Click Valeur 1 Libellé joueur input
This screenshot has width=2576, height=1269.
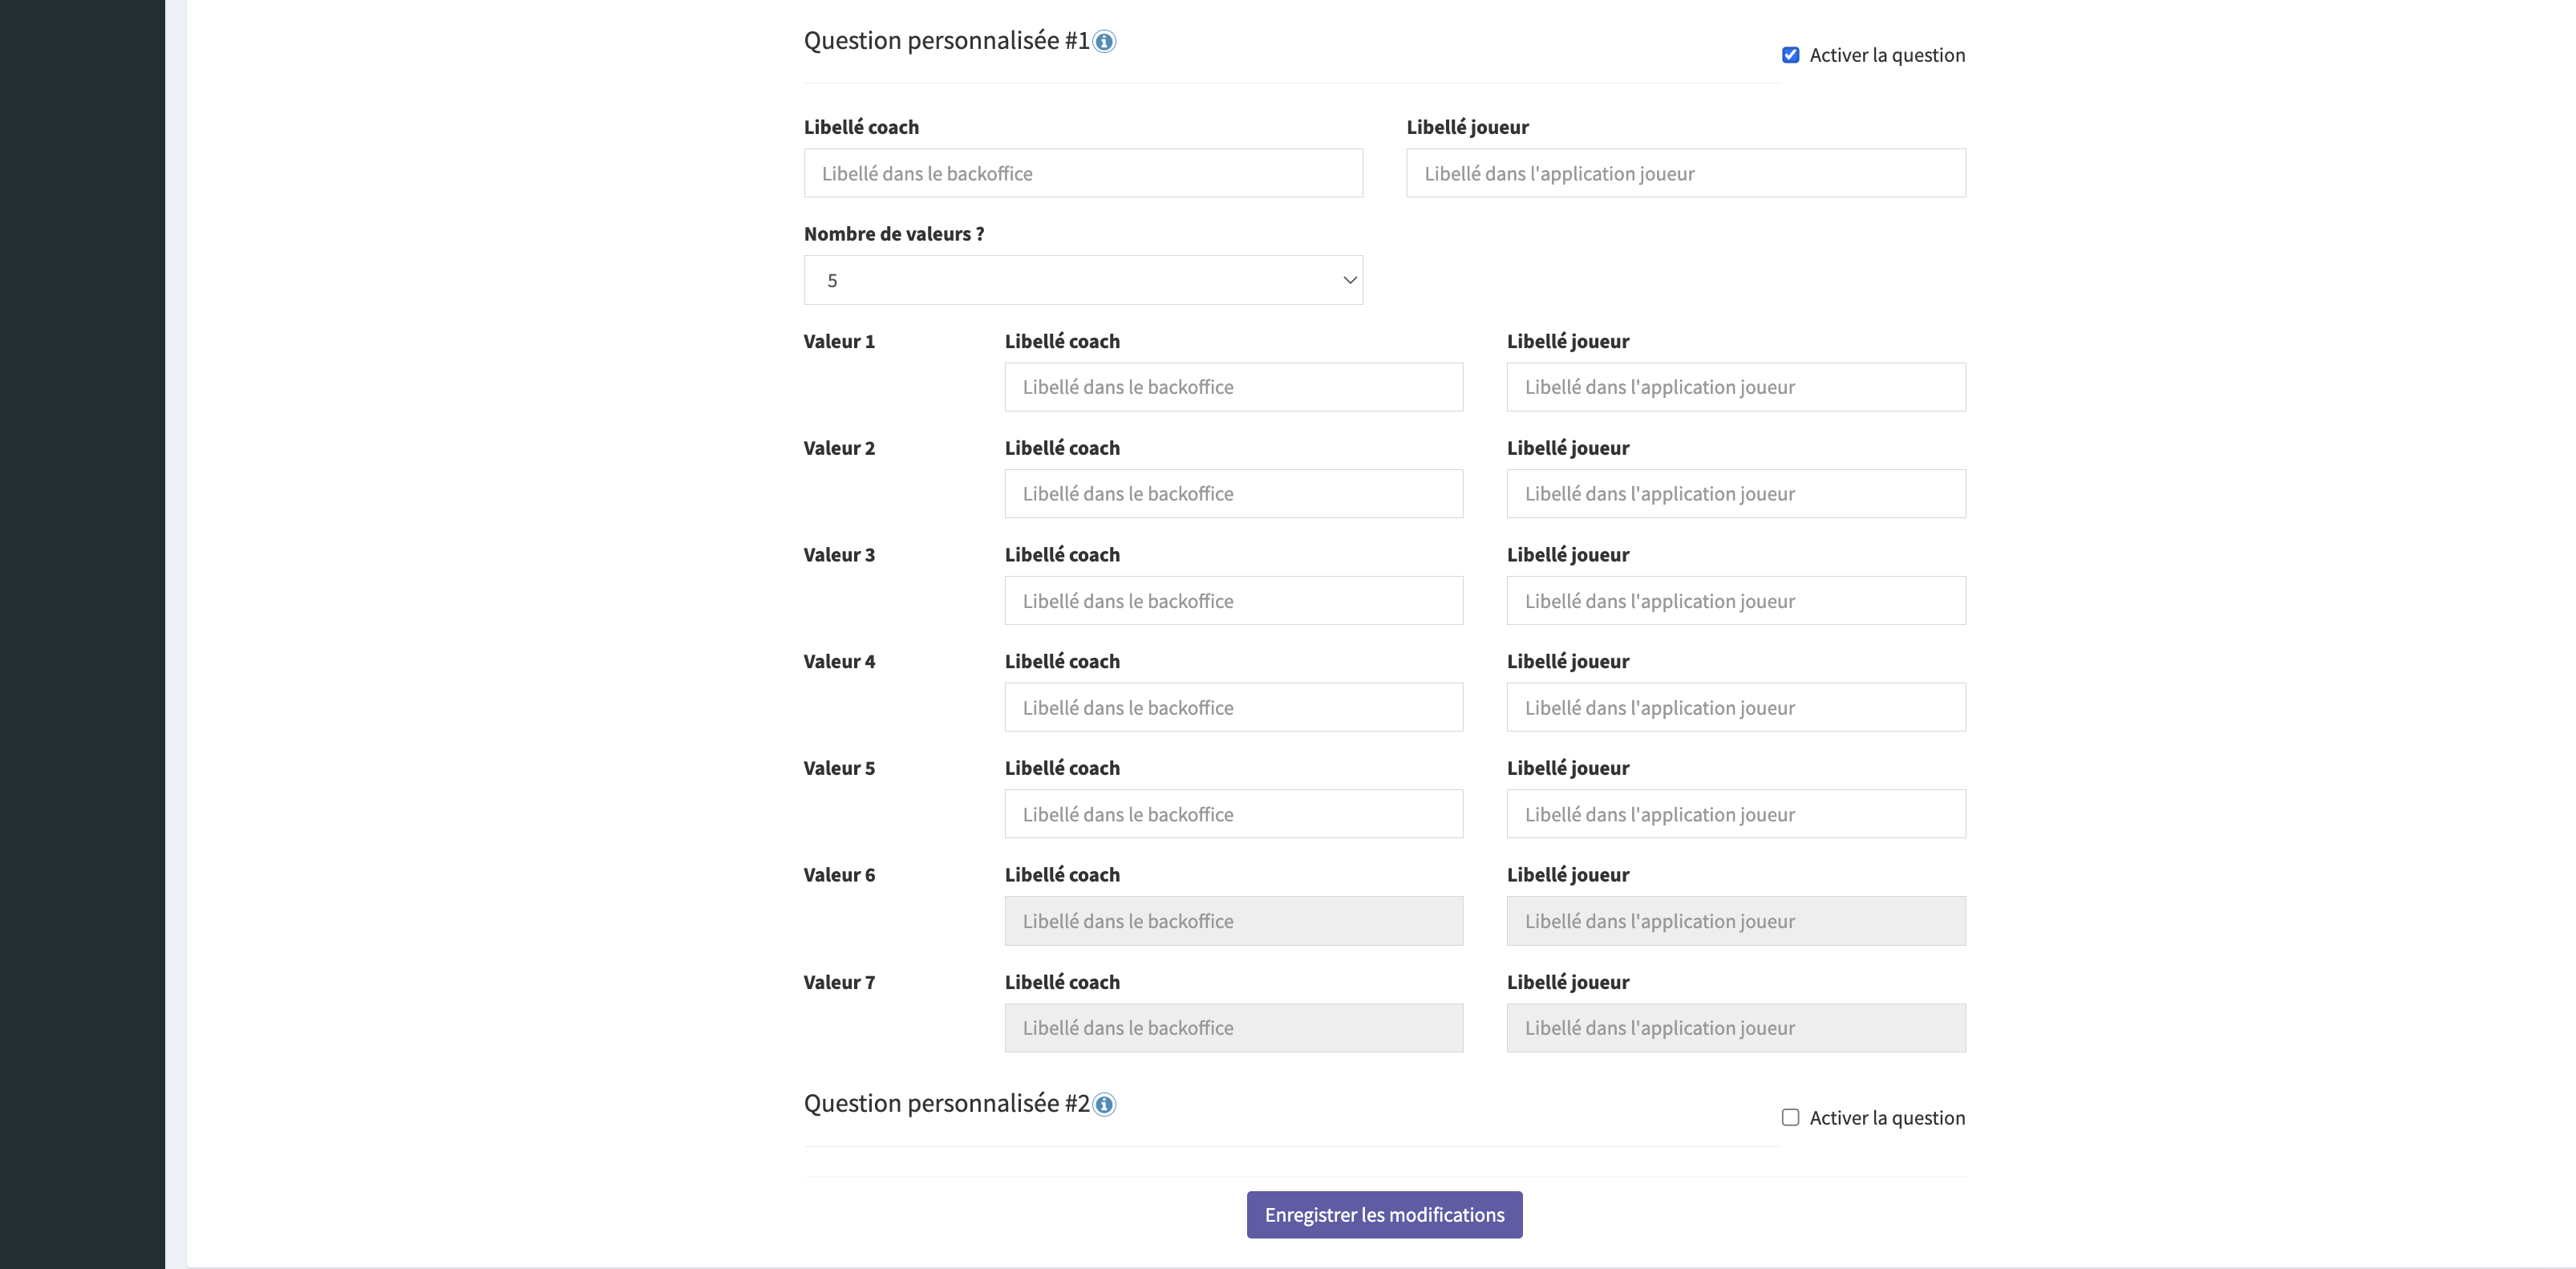click(1736, 387)
